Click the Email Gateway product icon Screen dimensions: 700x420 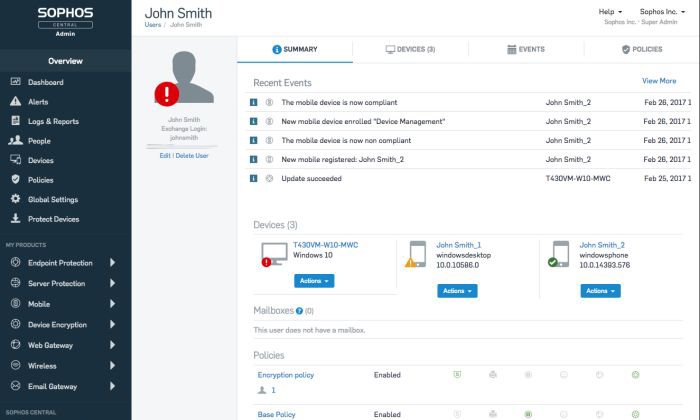16,386
